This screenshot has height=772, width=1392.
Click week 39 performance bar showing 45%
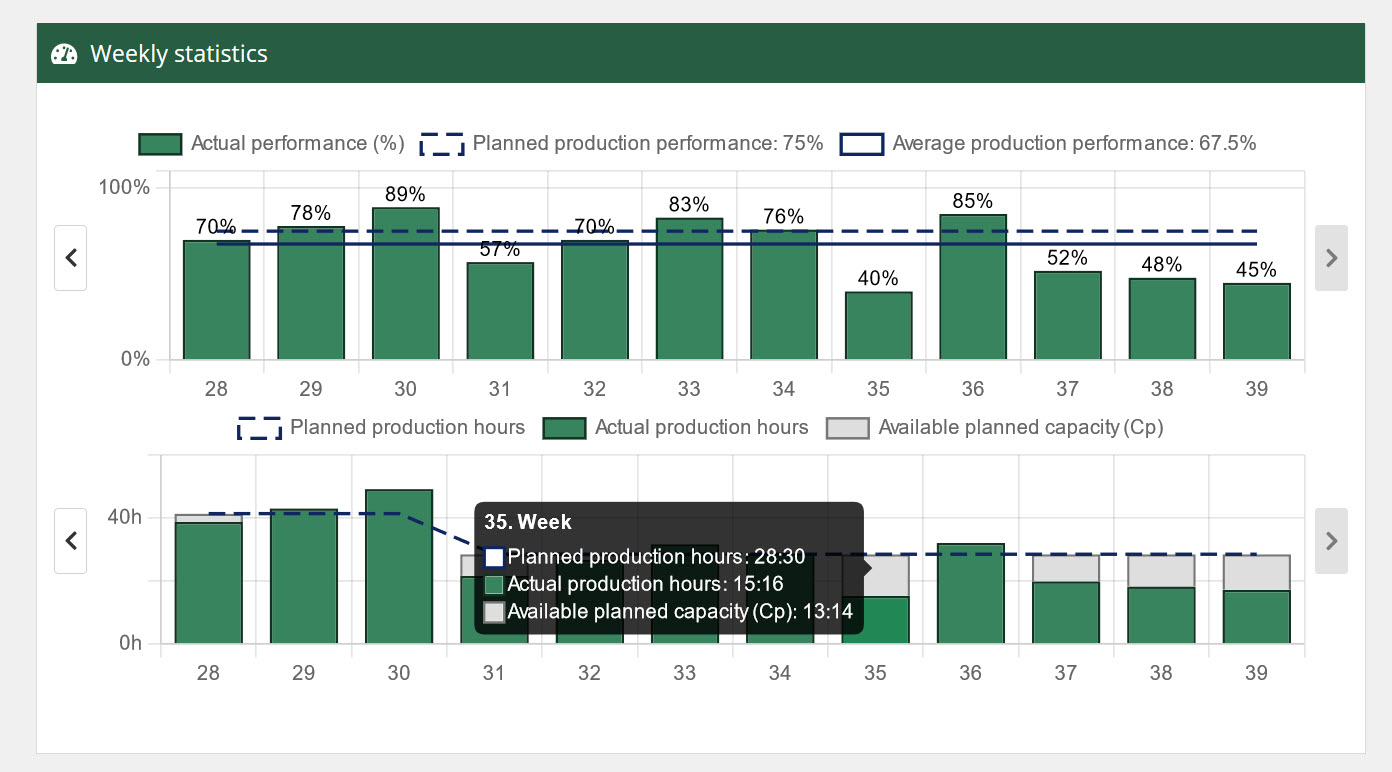1256,322
